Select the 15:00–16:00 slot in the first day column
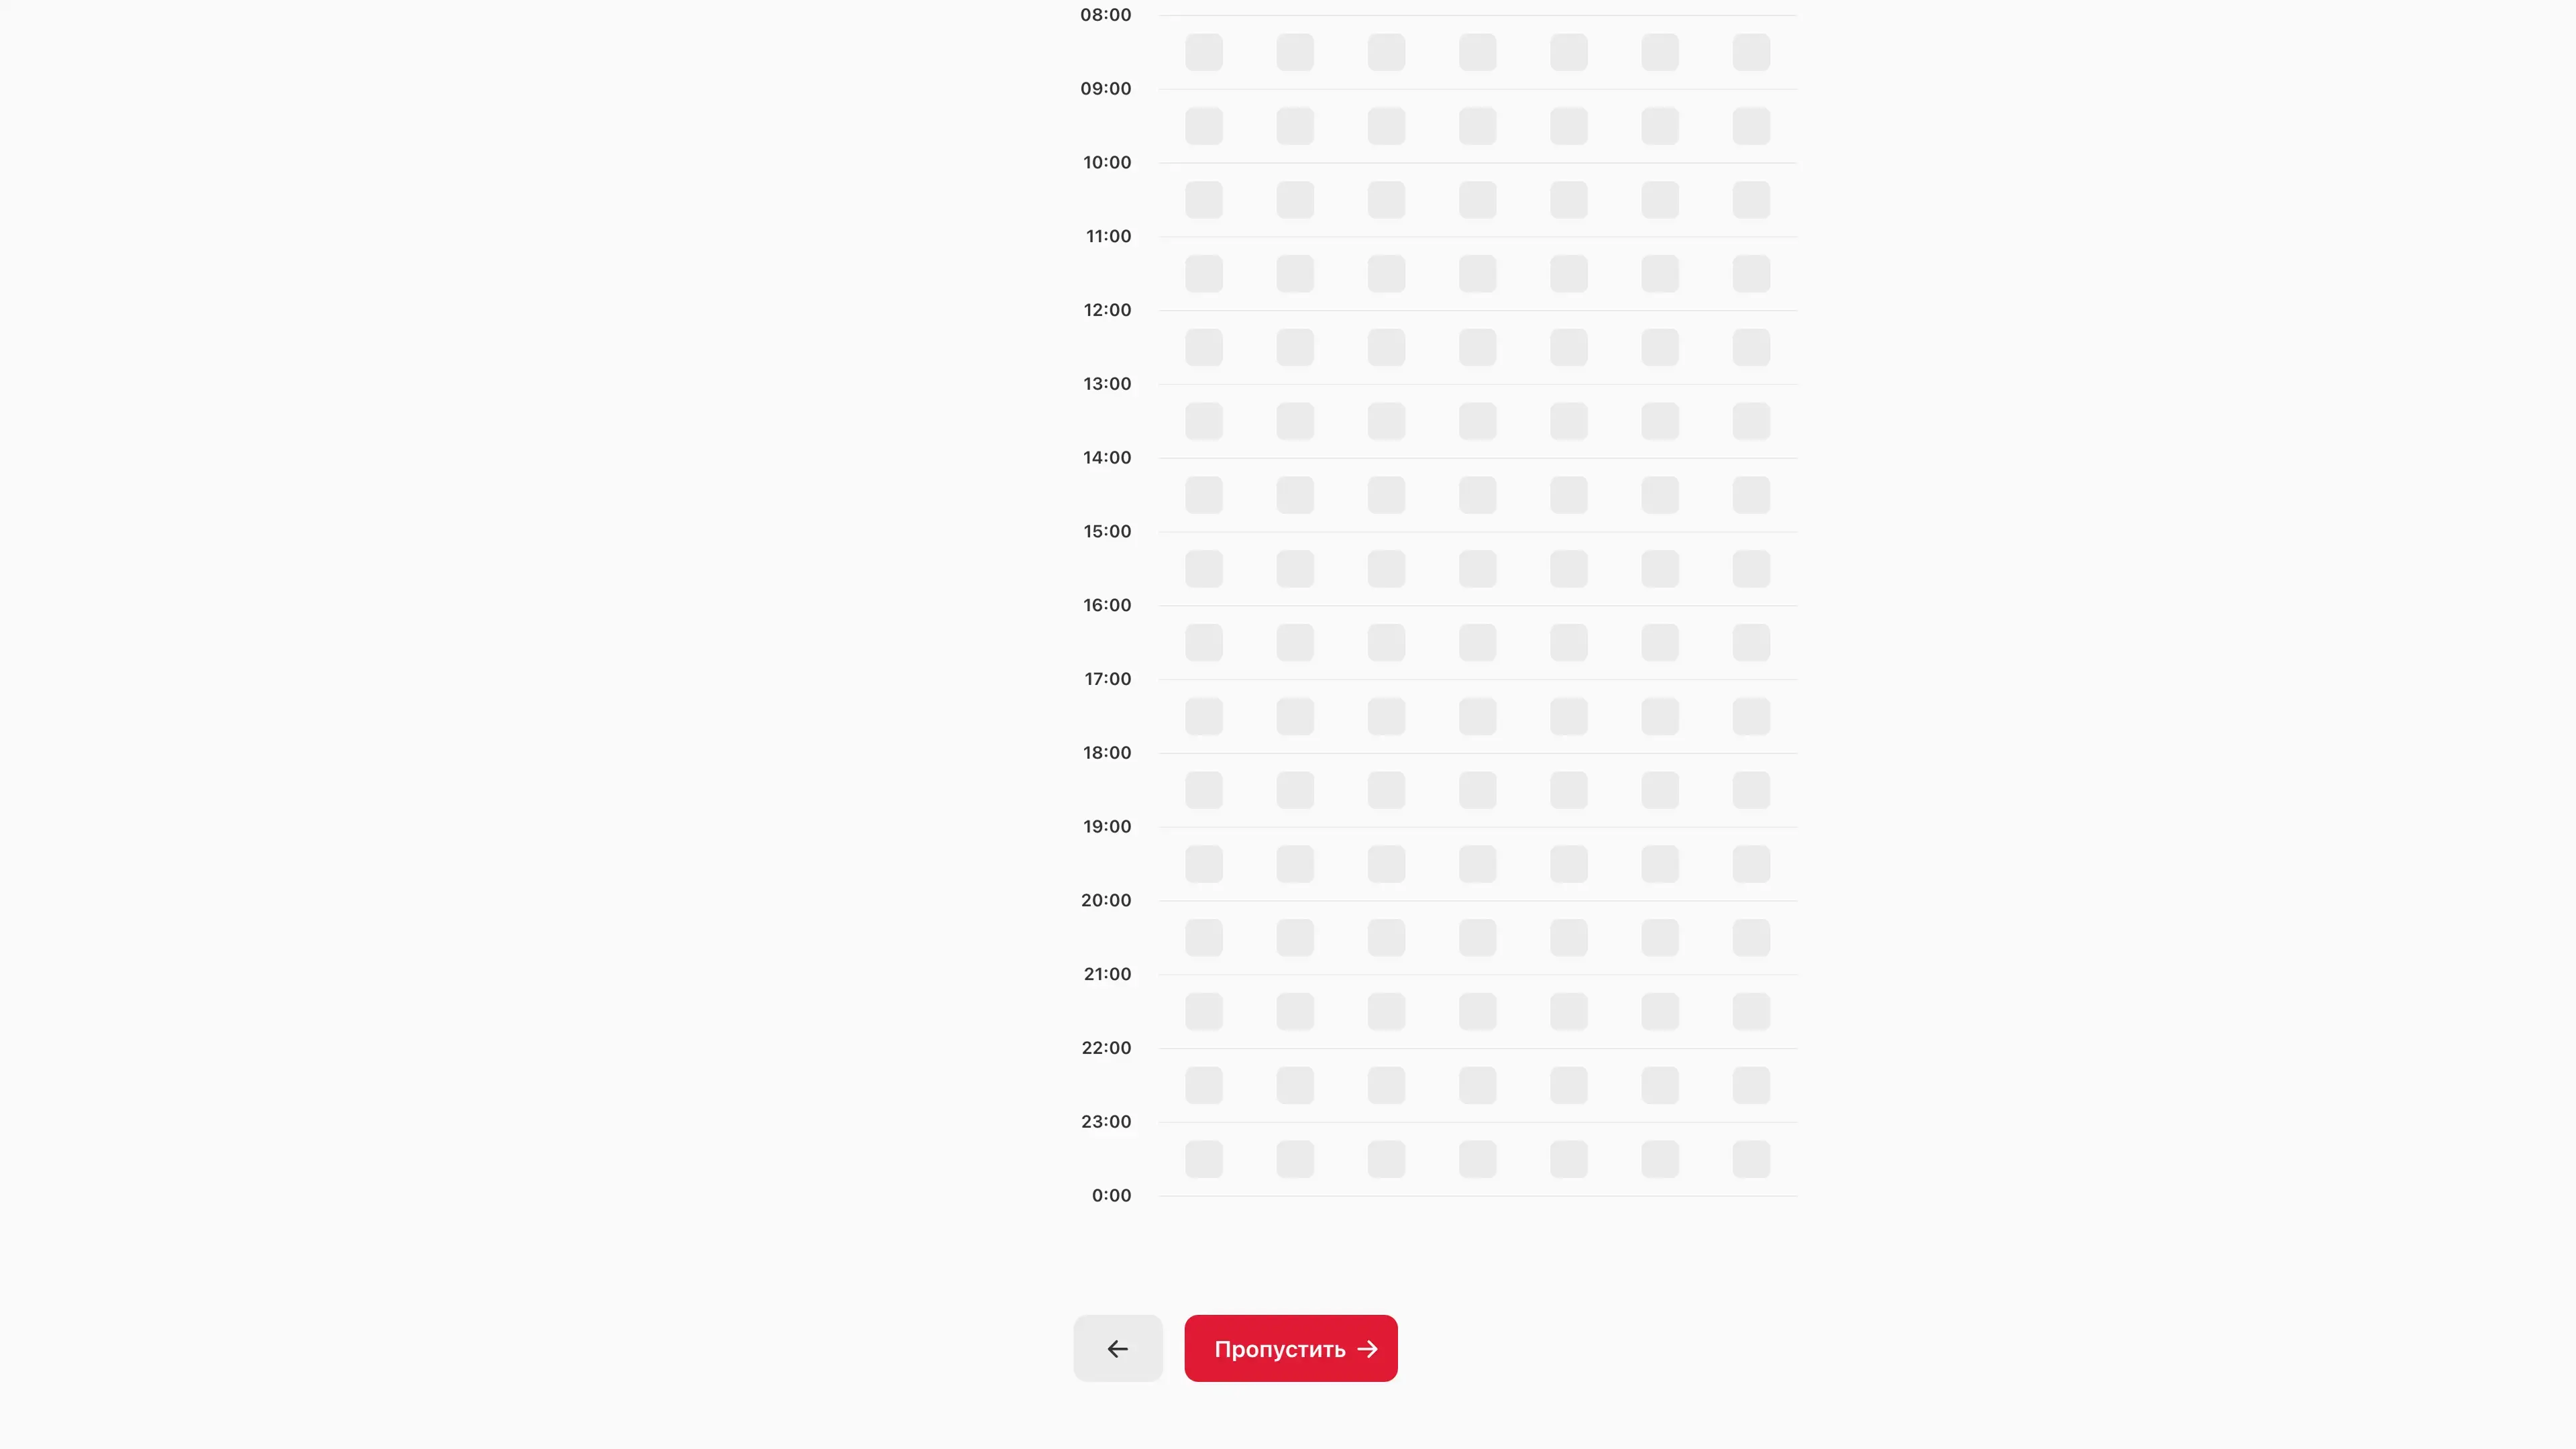 click(1204, 569)
